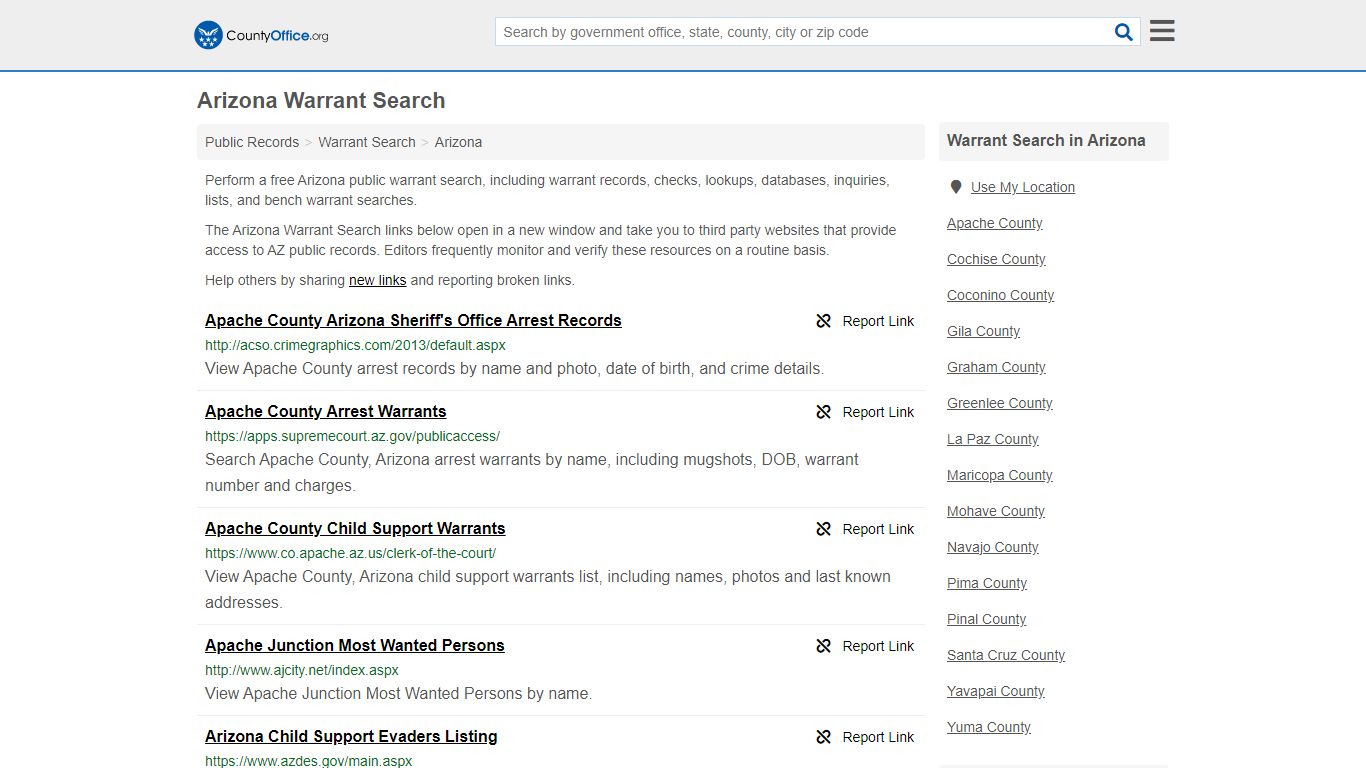This screenshot has height=768, width=1366.
Task: Select Yuma County in sidebar
Action: coord(988,727)
